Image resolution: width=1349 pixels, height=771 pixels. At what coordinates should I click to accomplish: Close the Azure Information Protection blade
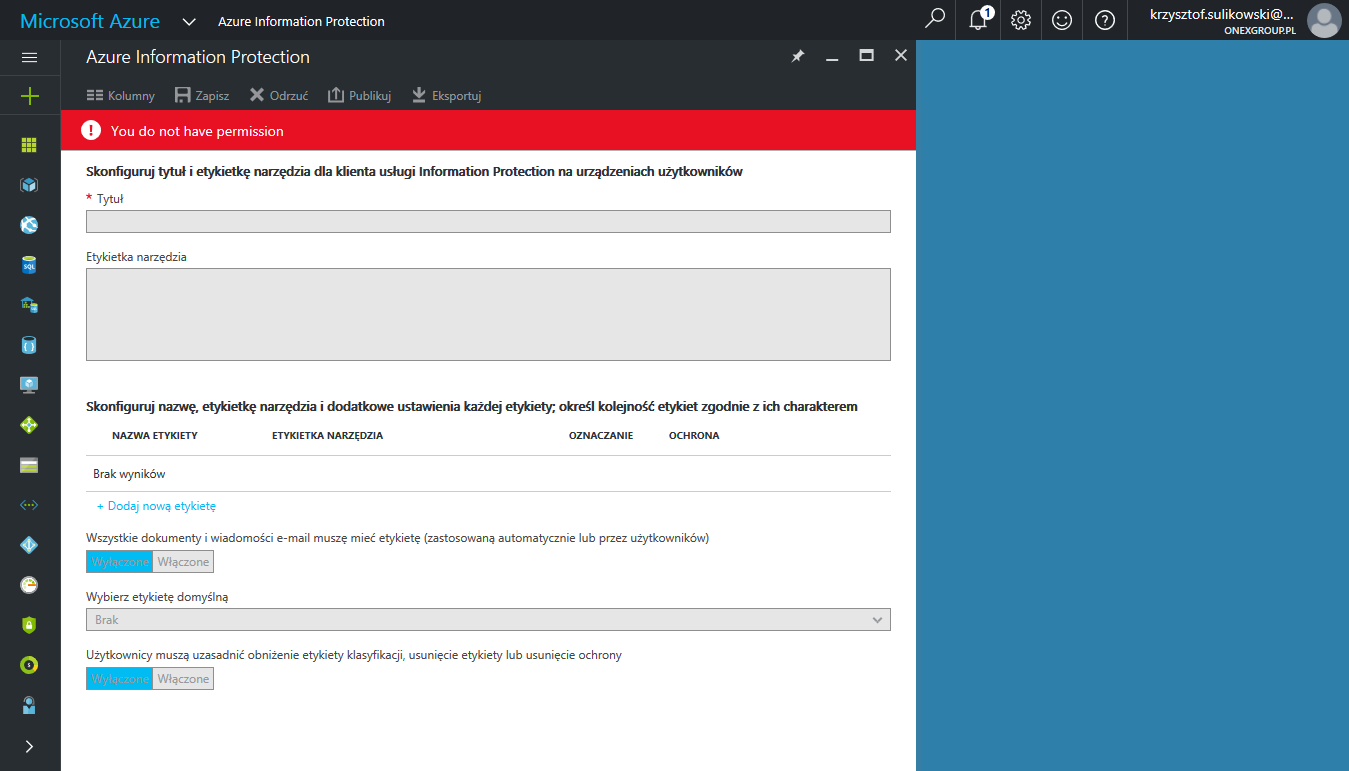tap(901, 56)
